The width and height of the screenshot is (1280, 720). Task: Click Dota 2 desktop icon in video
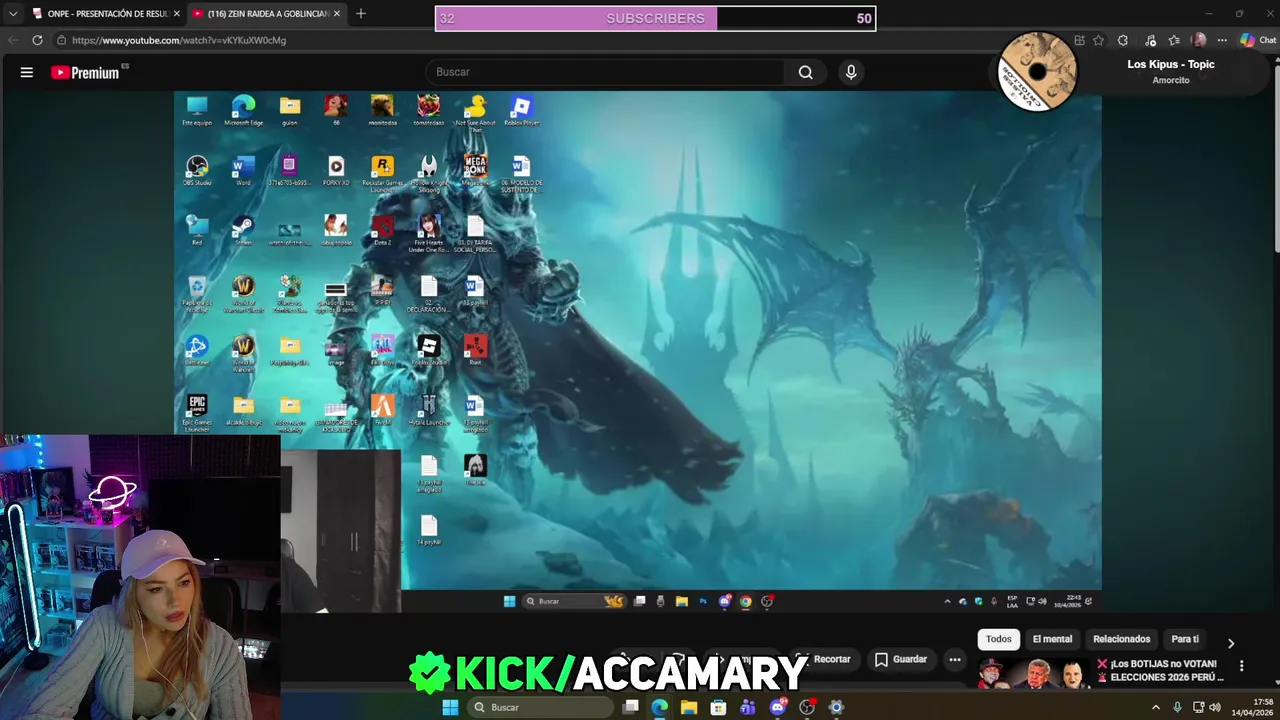(382, 230)
